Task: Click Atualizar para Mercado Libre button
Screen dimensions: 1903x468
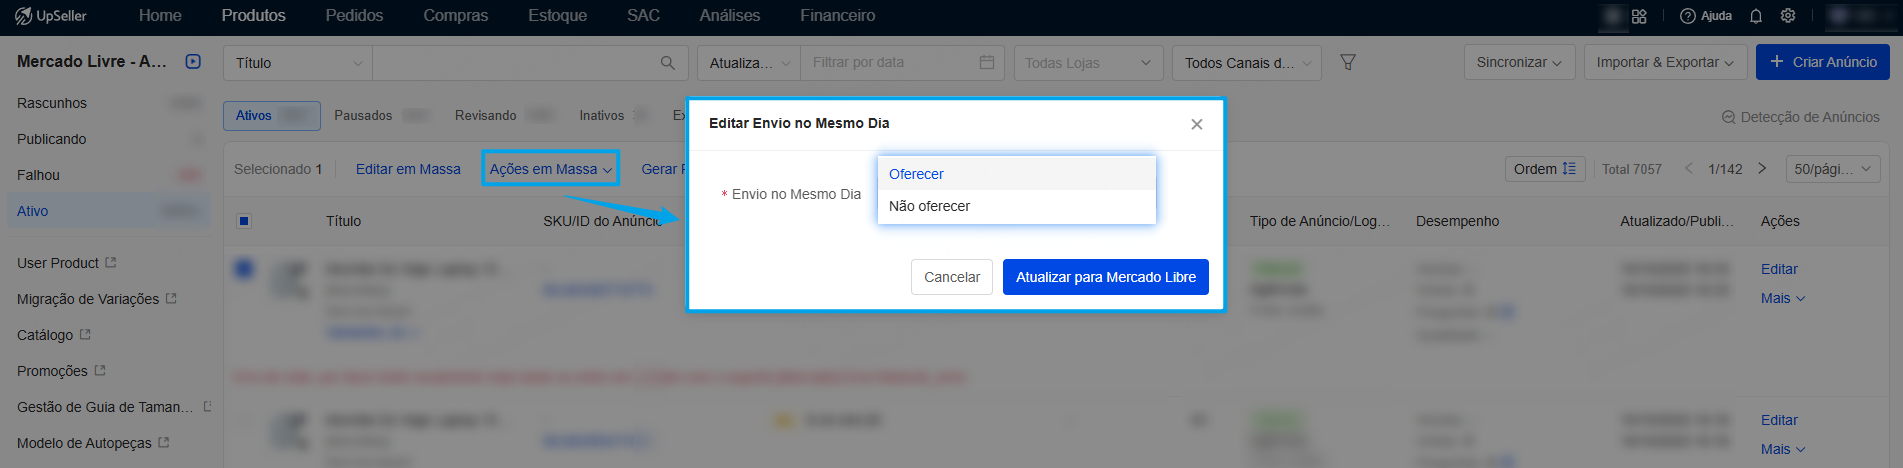Action: click(1105, 277)
